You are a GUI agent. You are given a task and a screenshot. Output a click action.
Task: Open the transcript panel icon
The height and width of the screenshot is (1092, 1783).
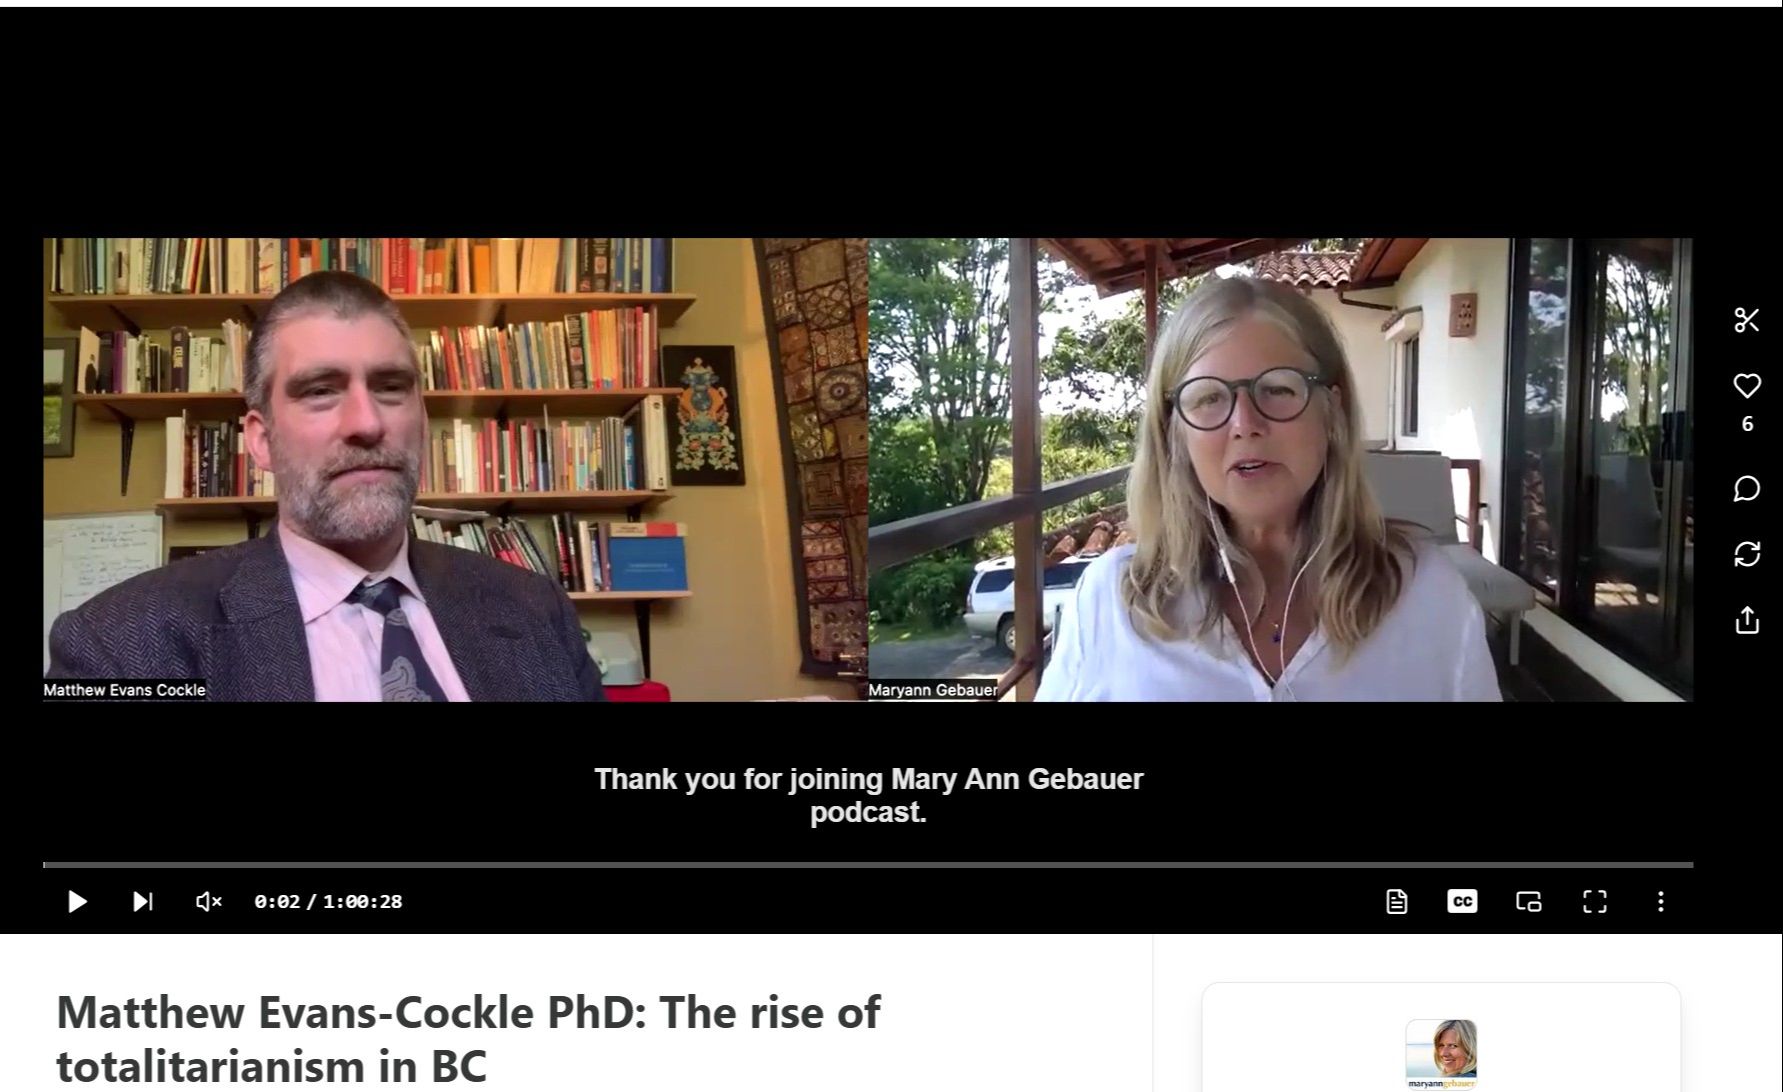(x=1397, y=901)
